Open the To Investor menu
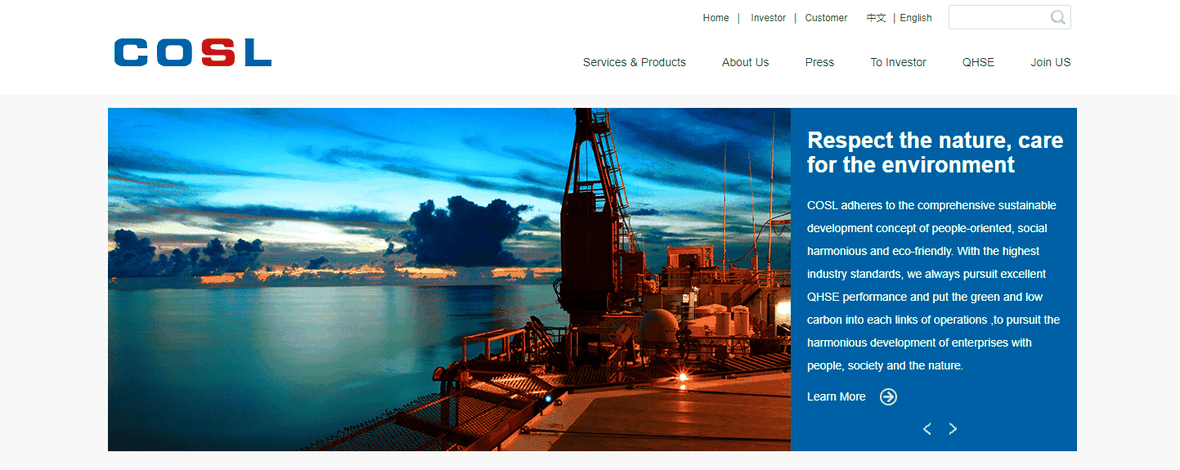Image resolution: width=1180 pixels, height=470 pixels. (x=898, y=62)
